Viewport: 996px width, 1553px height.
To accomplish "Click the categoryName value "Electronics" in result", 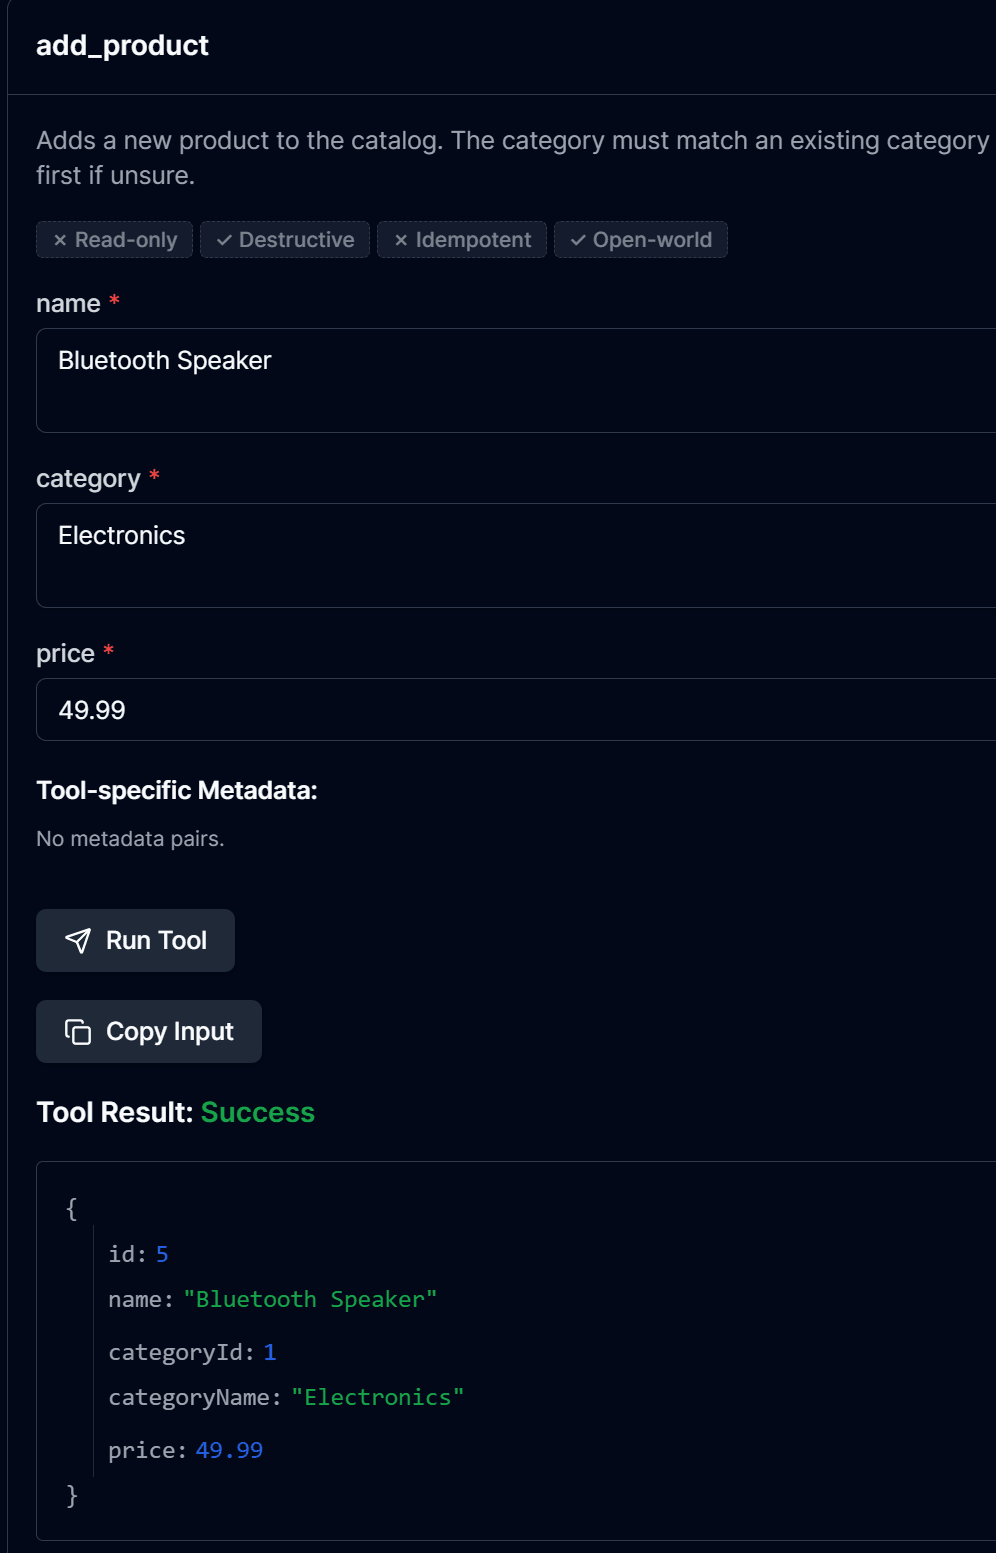I will [378, 1397].
